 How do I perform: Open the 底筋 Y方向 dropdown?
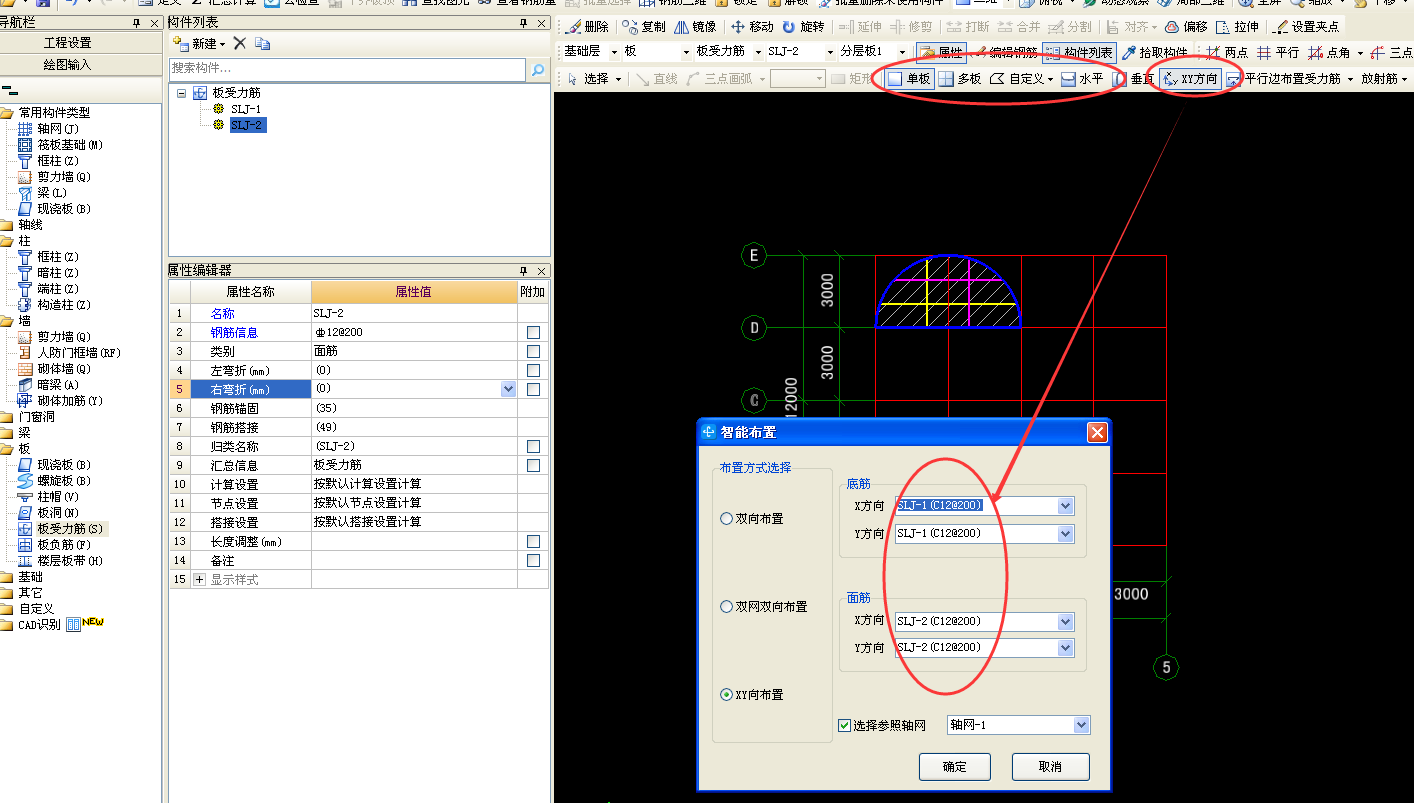1065,534
